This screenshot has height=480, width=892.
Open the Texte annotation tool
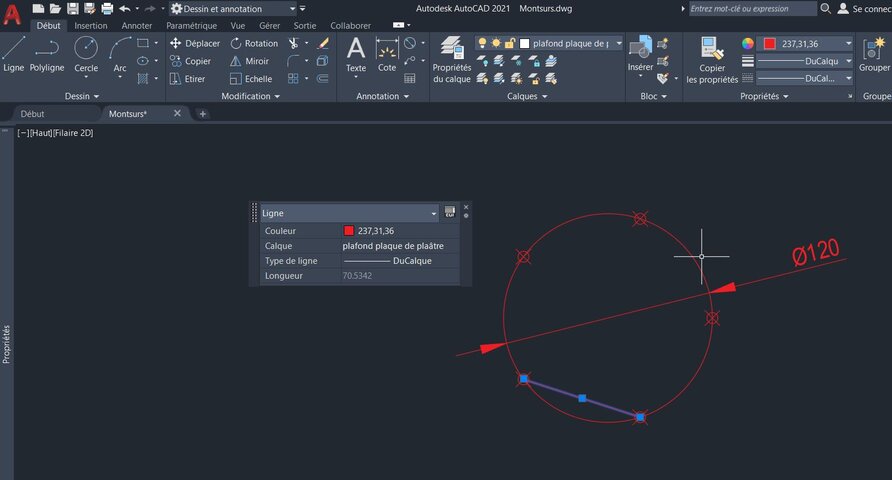356,53
